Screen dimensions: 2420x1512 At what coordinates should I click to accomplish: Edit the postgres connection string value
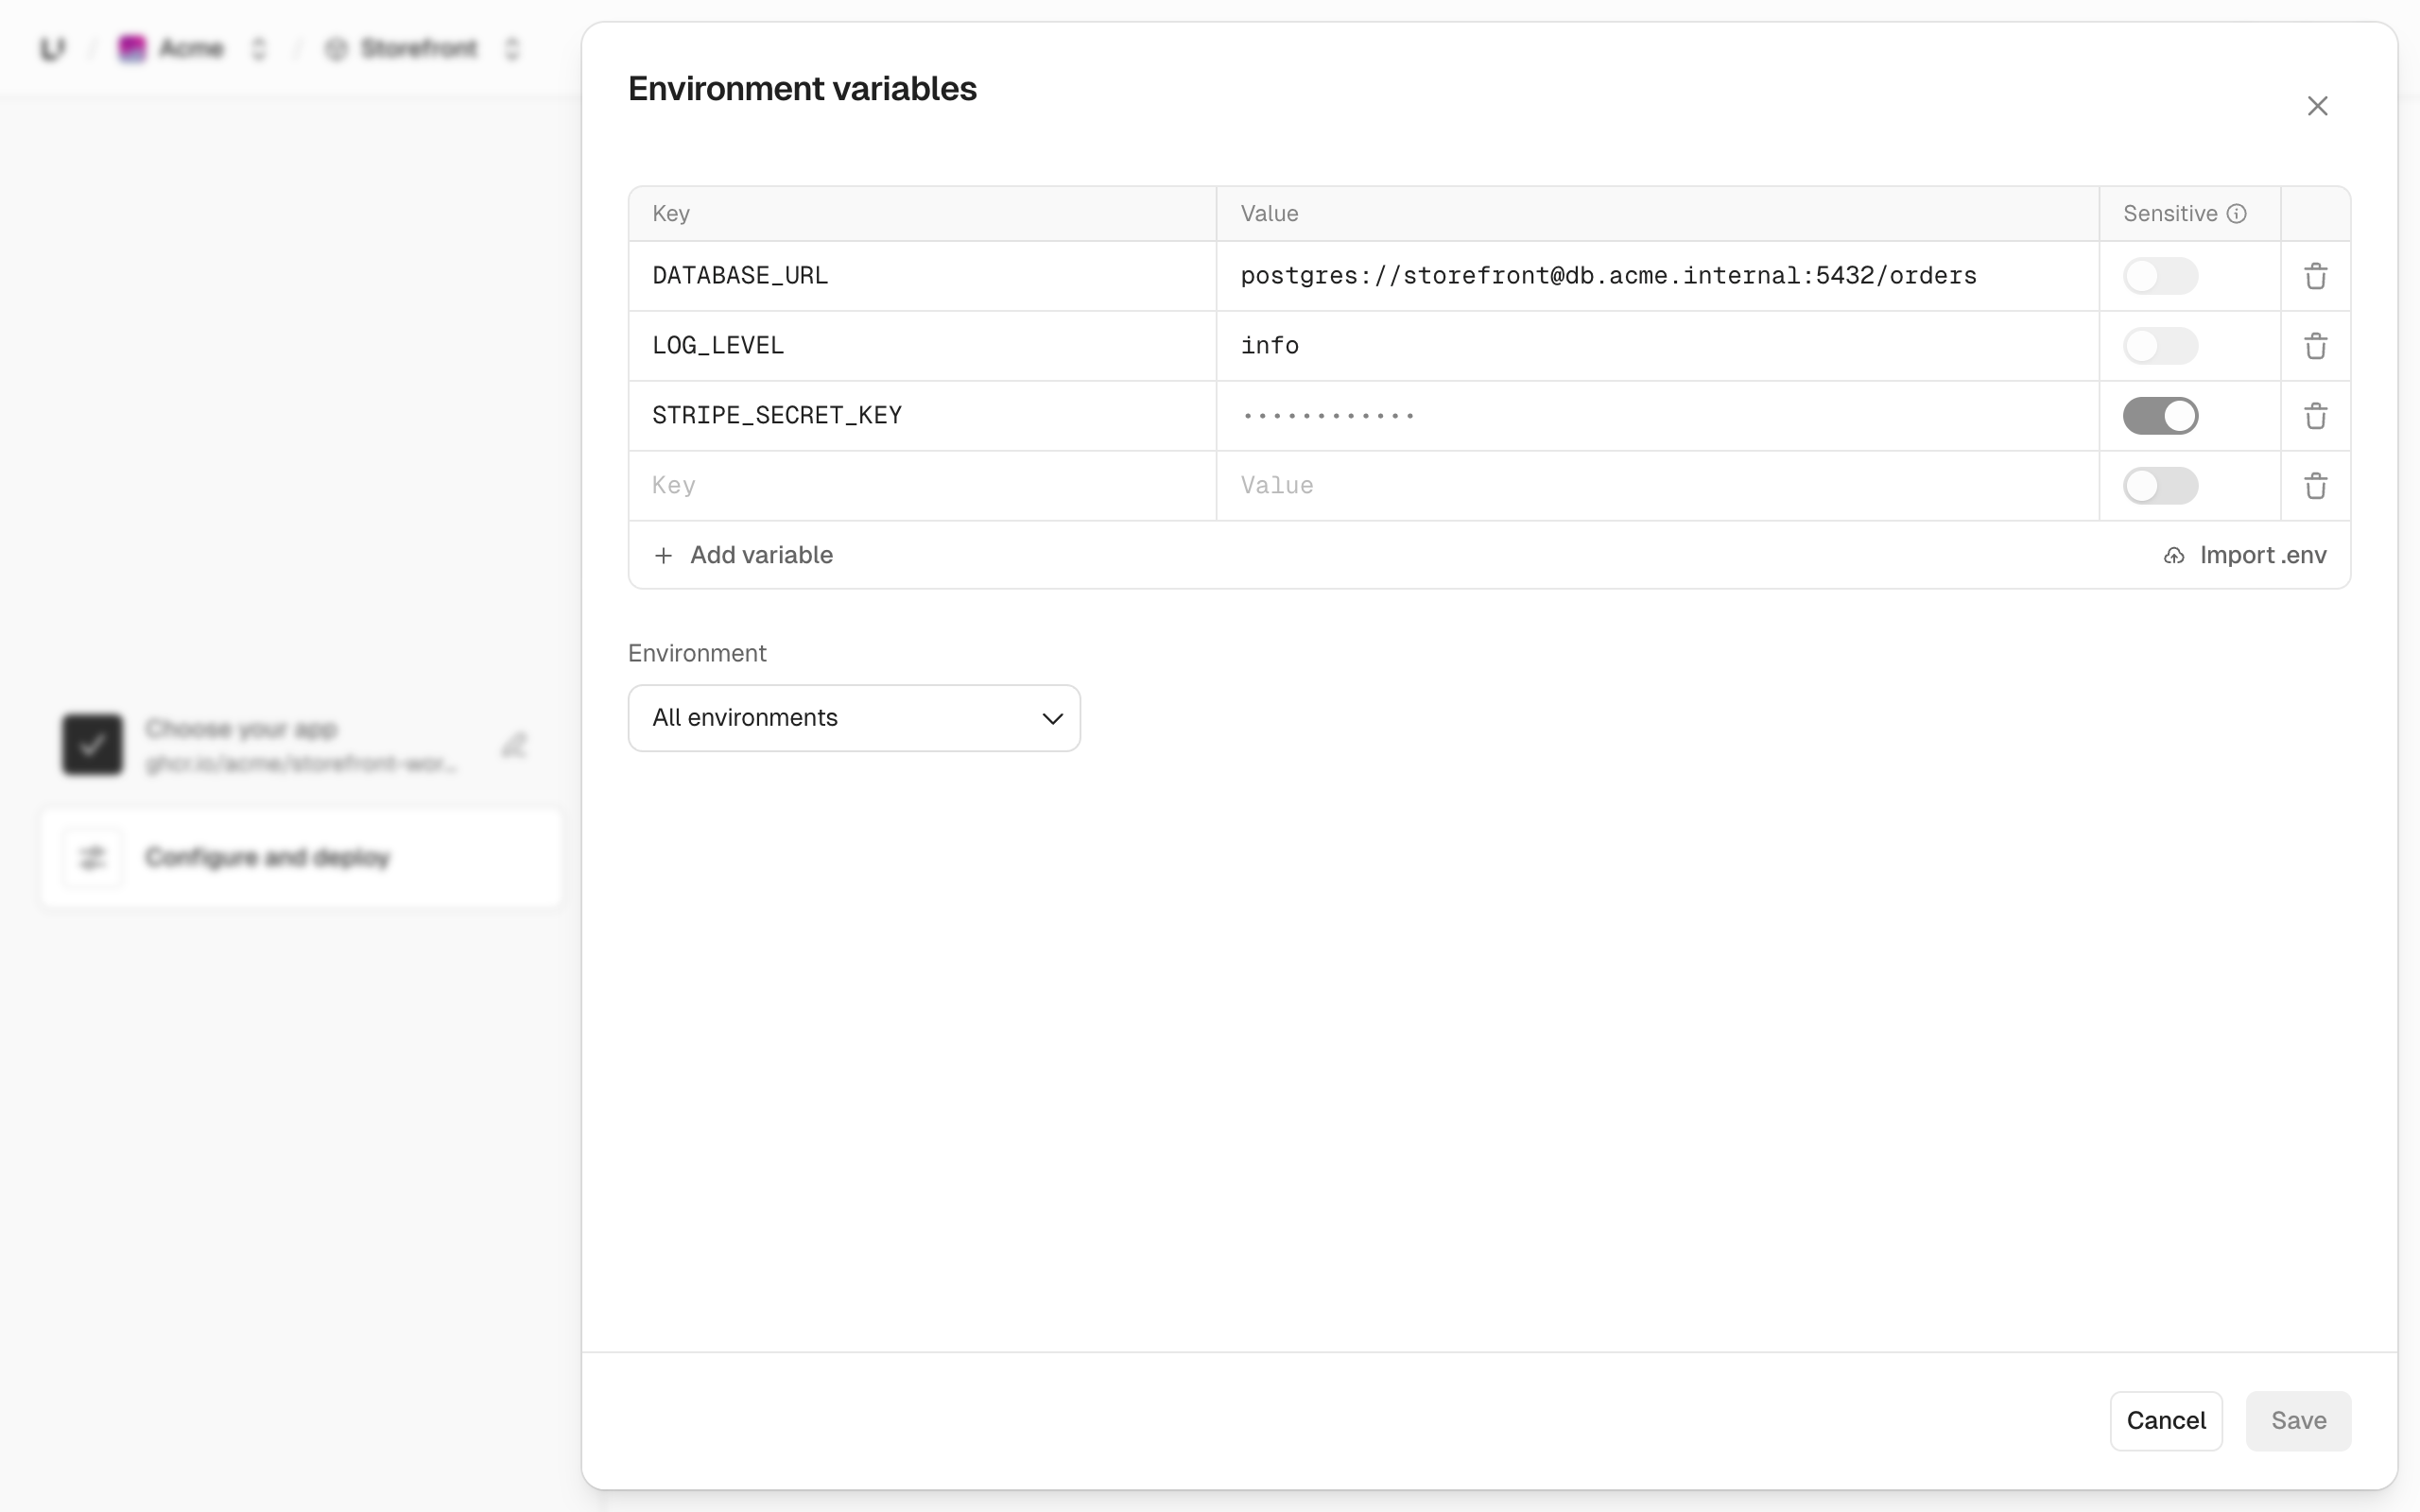pos(1657,276)
